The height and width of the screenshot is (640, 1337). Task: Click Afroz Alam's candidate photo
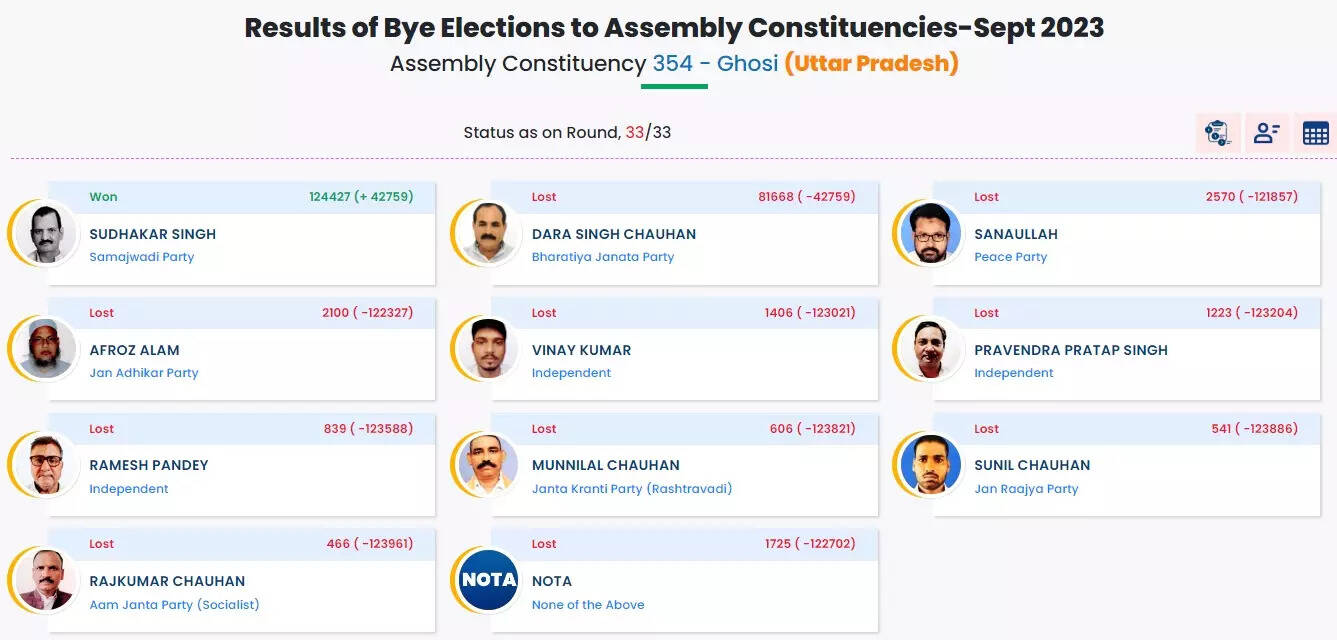47,349
